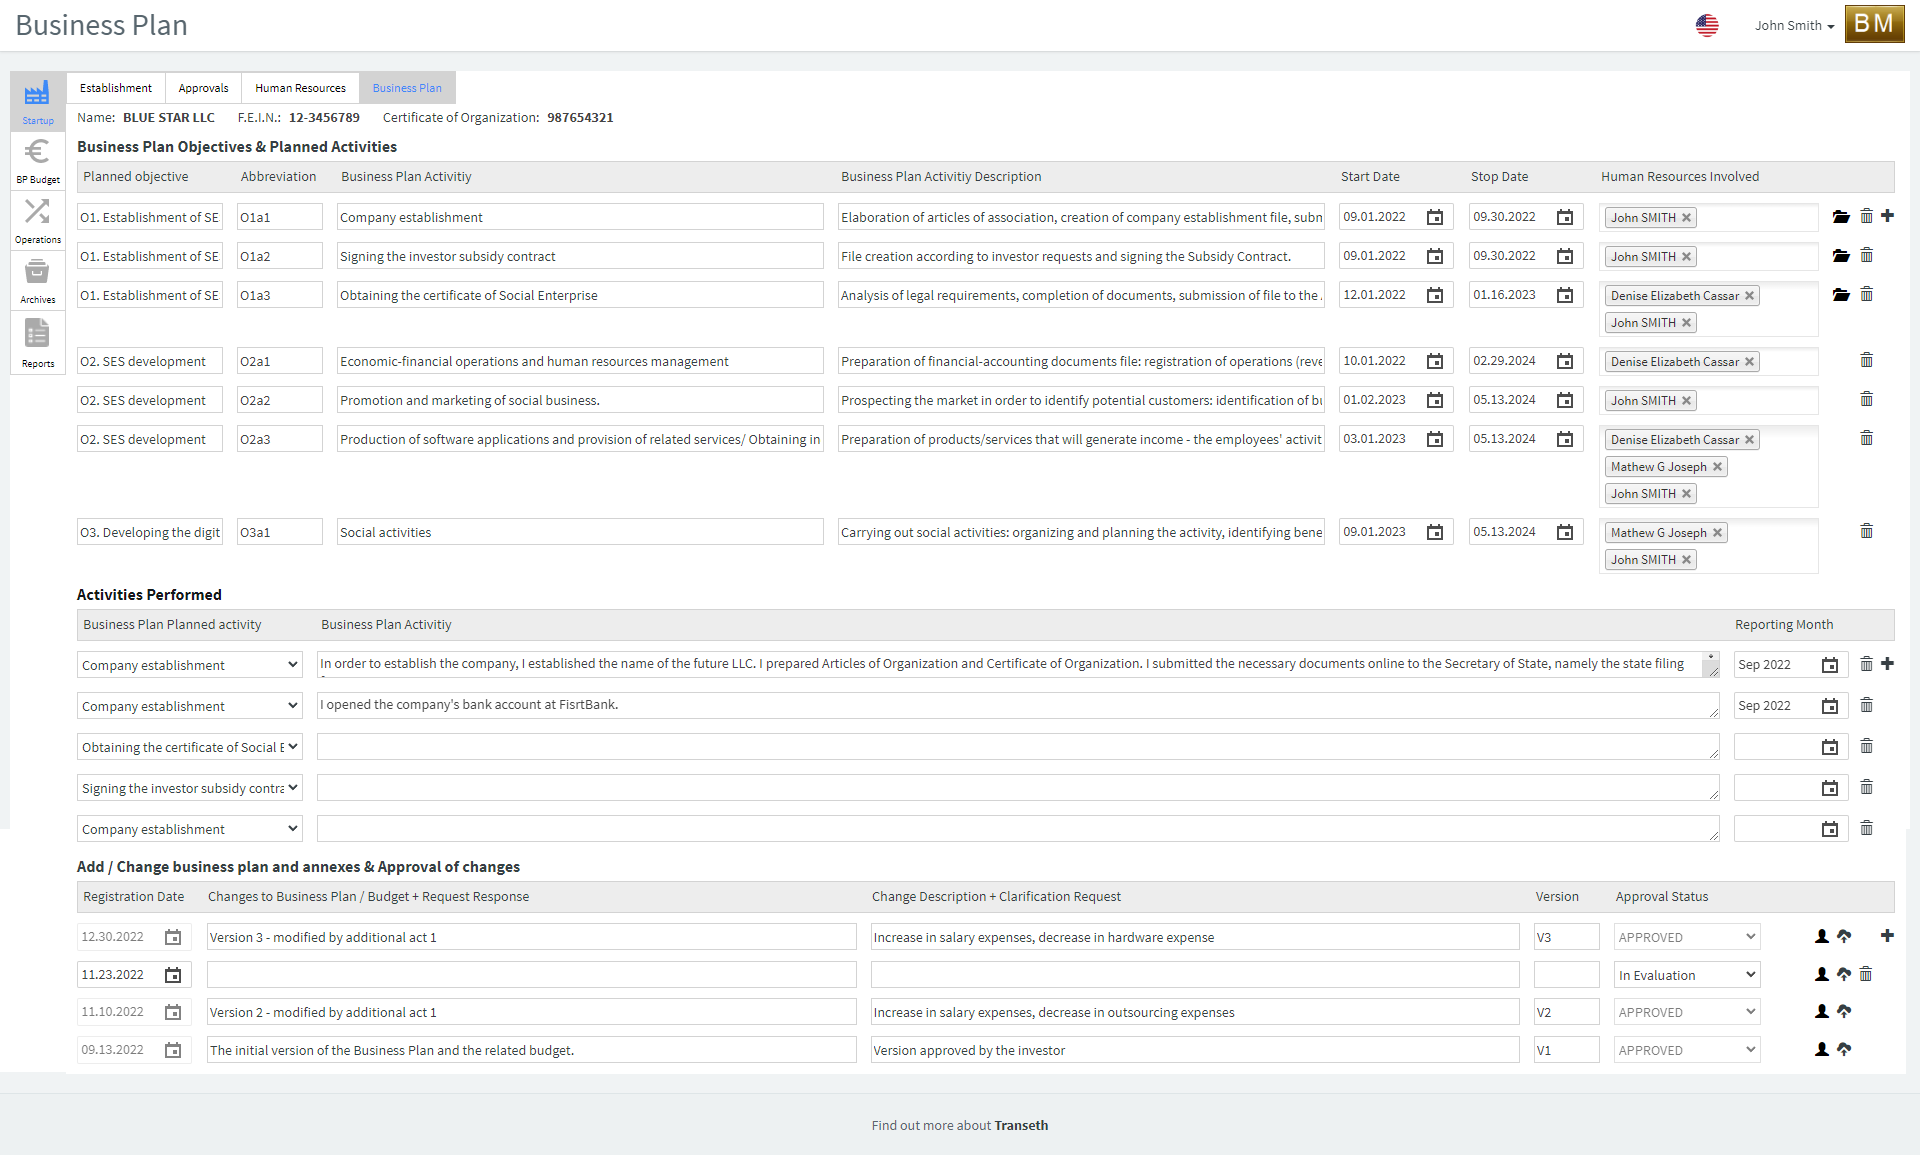Open the O1a1 start date calendar picker
This screenshot has height=1155, width=1920.
1435,217
